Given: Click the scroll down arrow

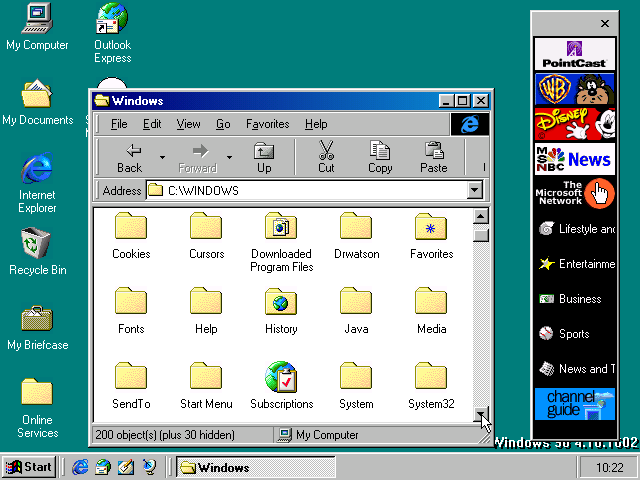Looking at the screenshot, I should coord(481,414).
